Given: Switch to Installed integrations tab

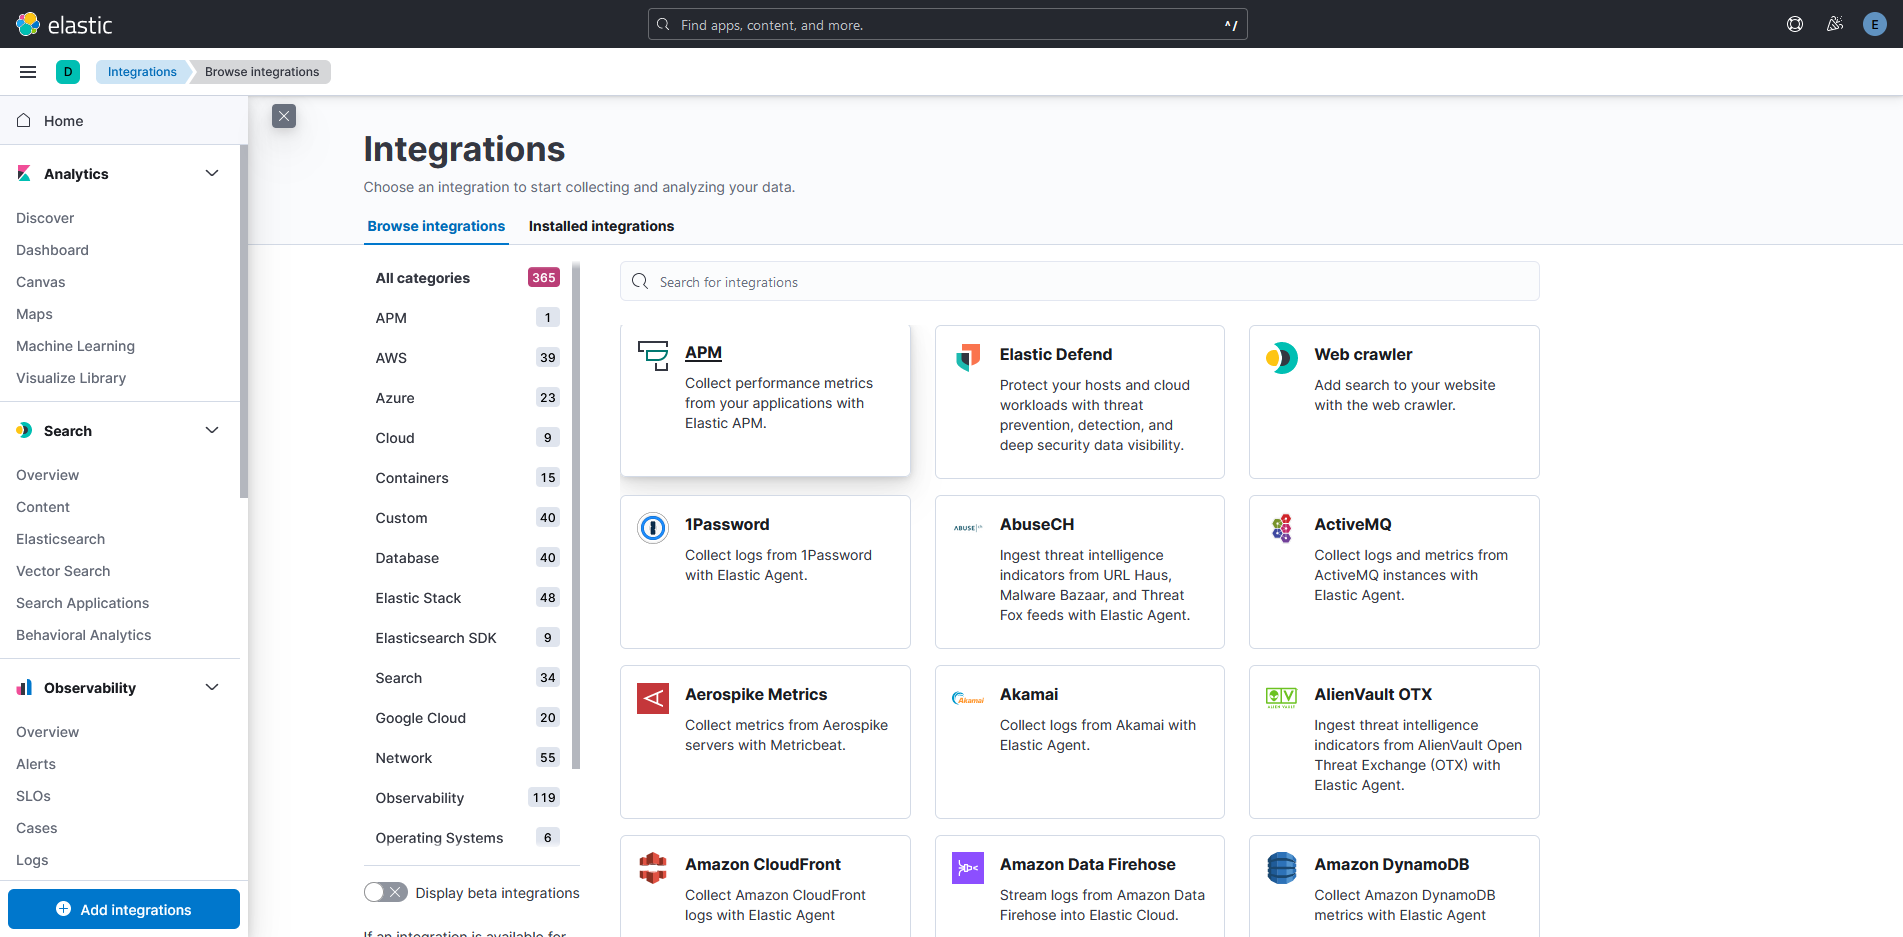Looking at the screenshot, I should [601, 226].
